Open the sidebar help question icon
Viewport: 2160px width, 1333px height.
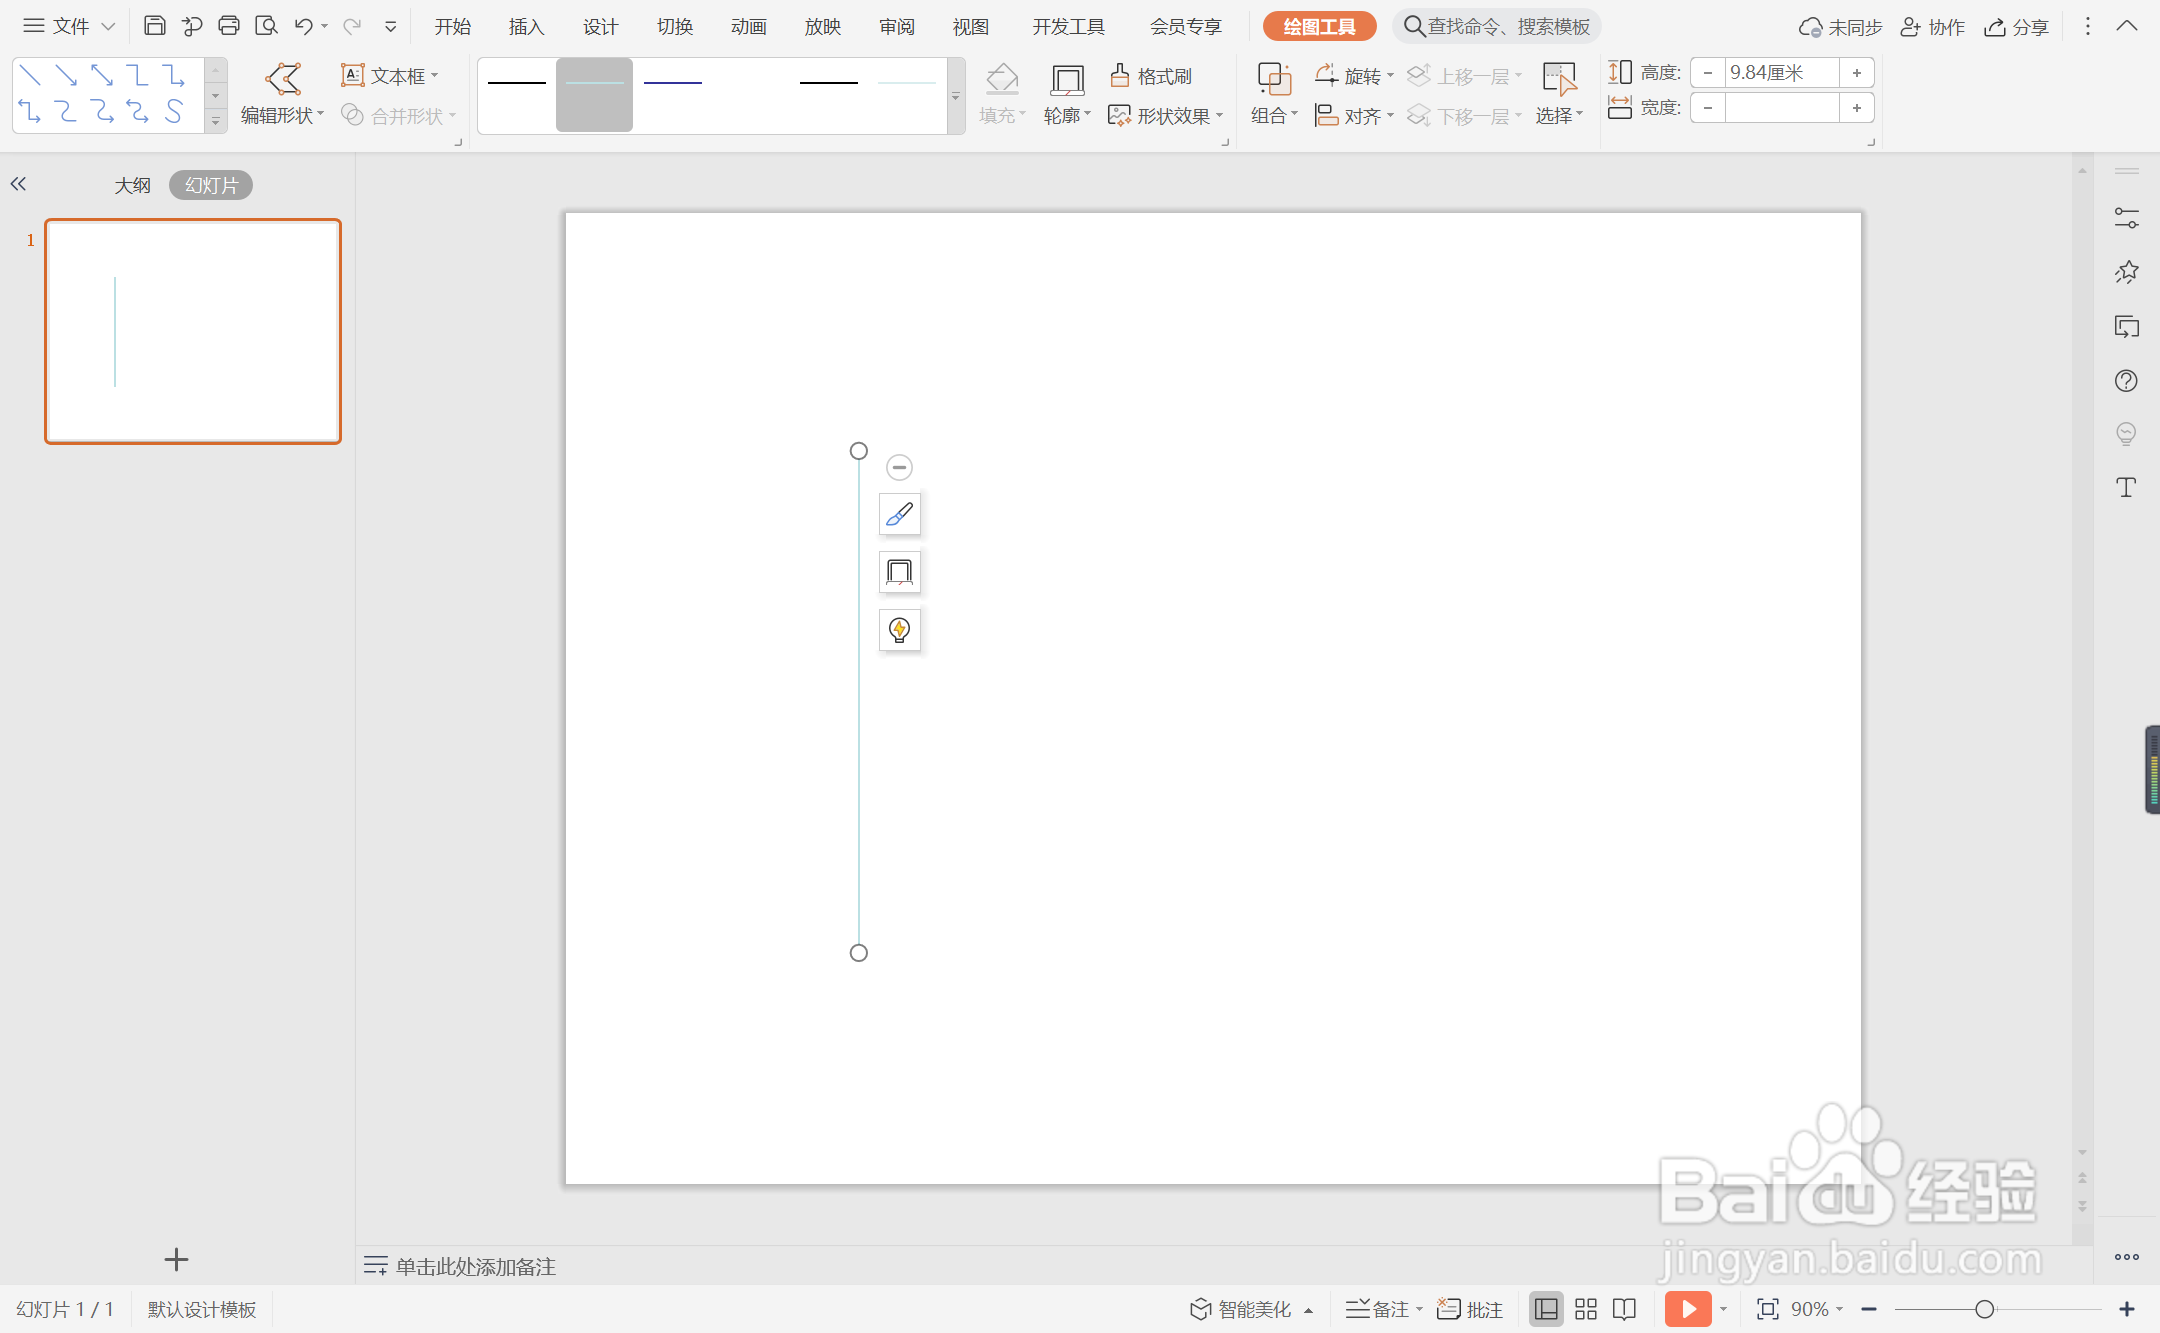coord(2127,380)
